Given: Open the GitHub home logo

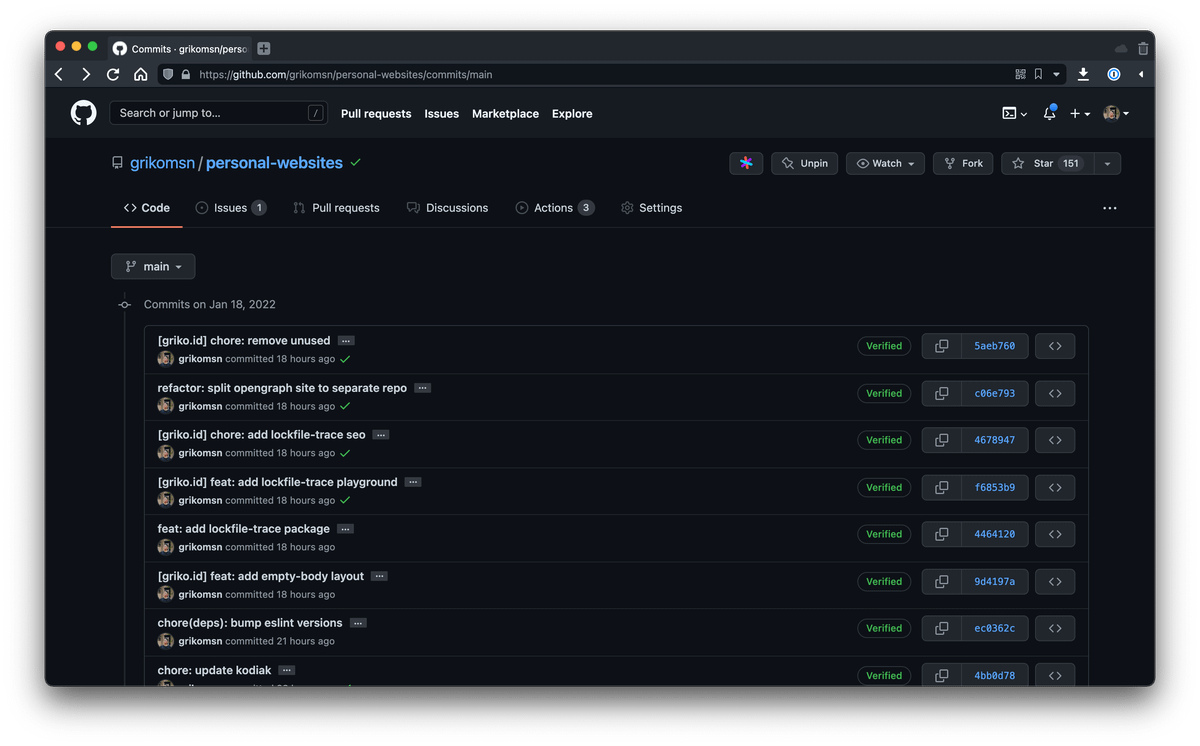Looking at the screenshot, I should pyautogui.click(x=84, y=113).
